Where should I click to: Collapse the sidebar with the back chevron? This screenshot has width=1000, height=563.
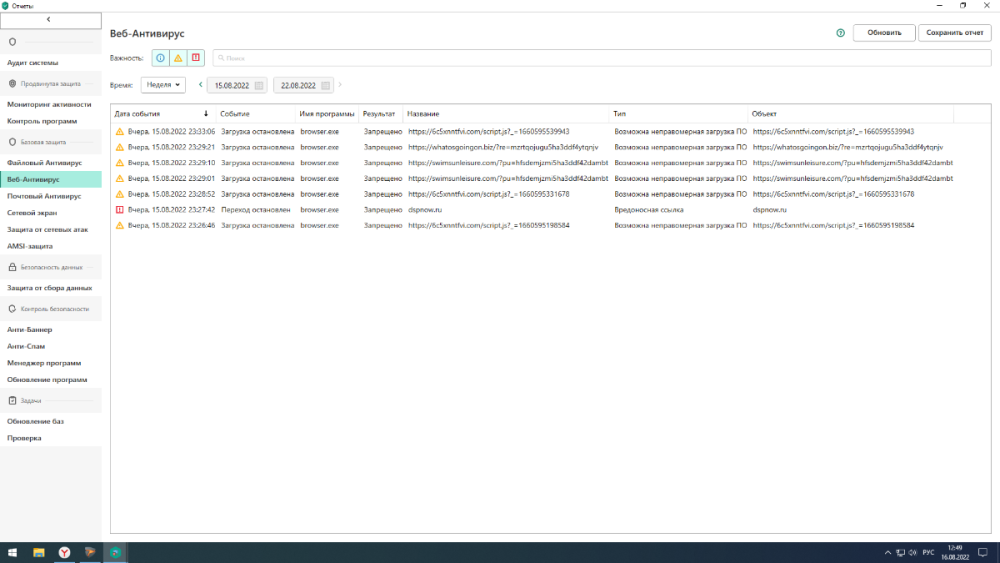click(50, 20)
